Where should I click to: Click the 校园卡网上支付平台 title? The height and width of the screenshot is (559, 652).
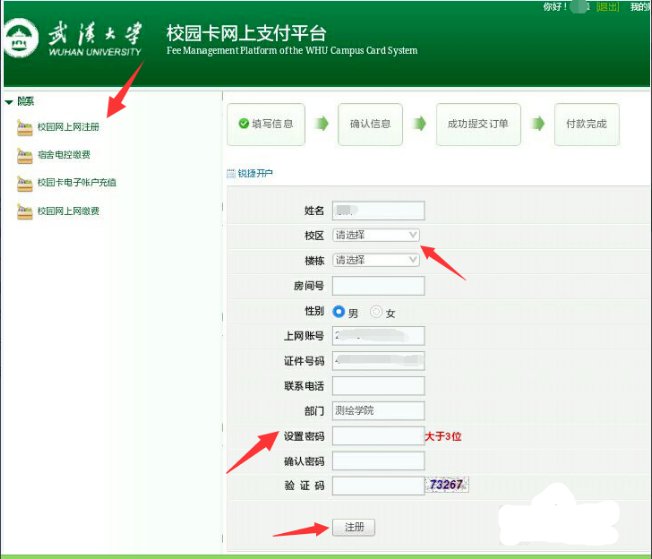coord(246,33)
